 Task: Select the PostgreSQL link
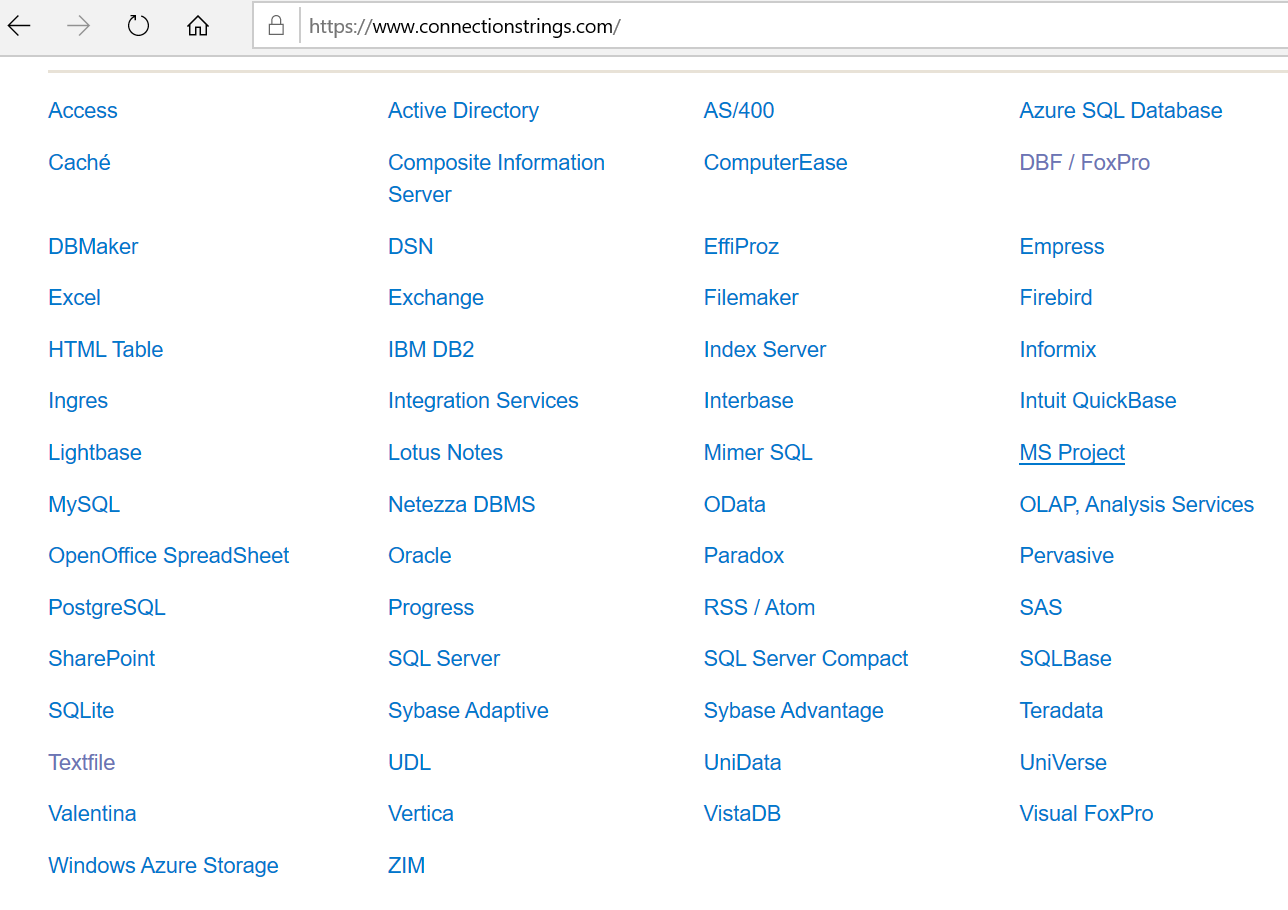pyautogui.click(x=107, y=608)
